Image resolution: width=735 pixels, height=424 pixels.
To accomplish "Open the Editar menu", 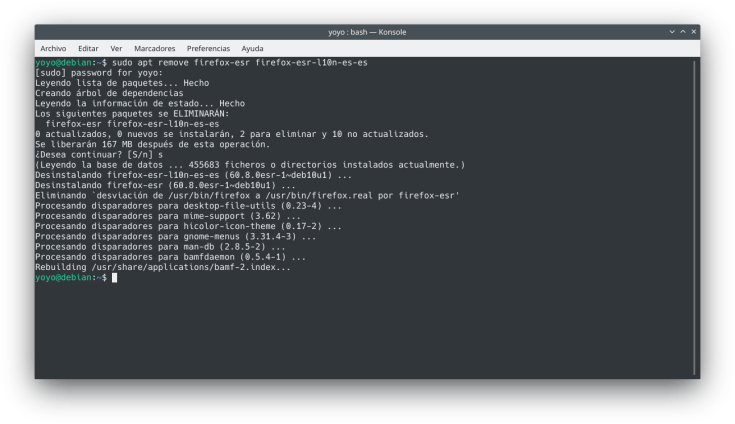I will [x=88, y=48].
